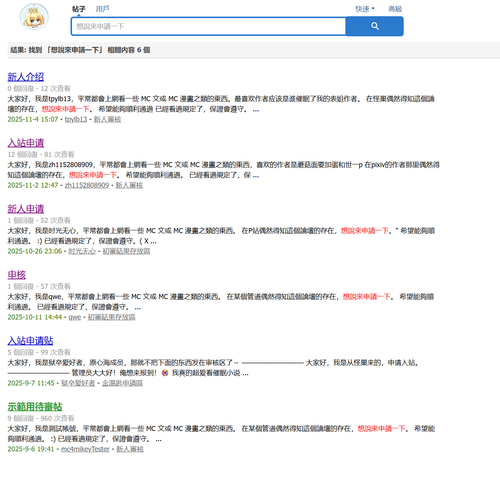The width and height of the screenshot is (500, 479).
Task: Open the 入站申请贴 thread
Action: pos(30,341)
